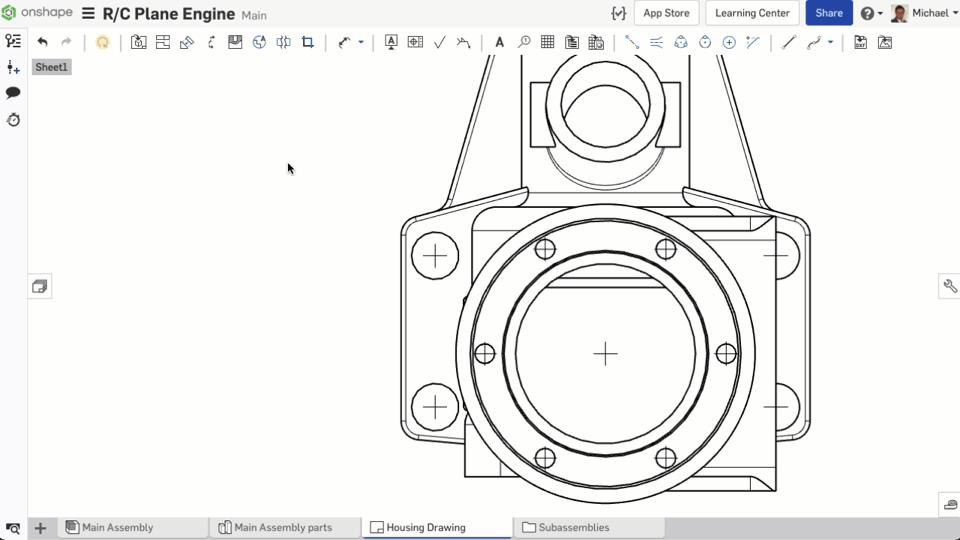
Task: Select the Sheet1 label
Action: (51, 67)
